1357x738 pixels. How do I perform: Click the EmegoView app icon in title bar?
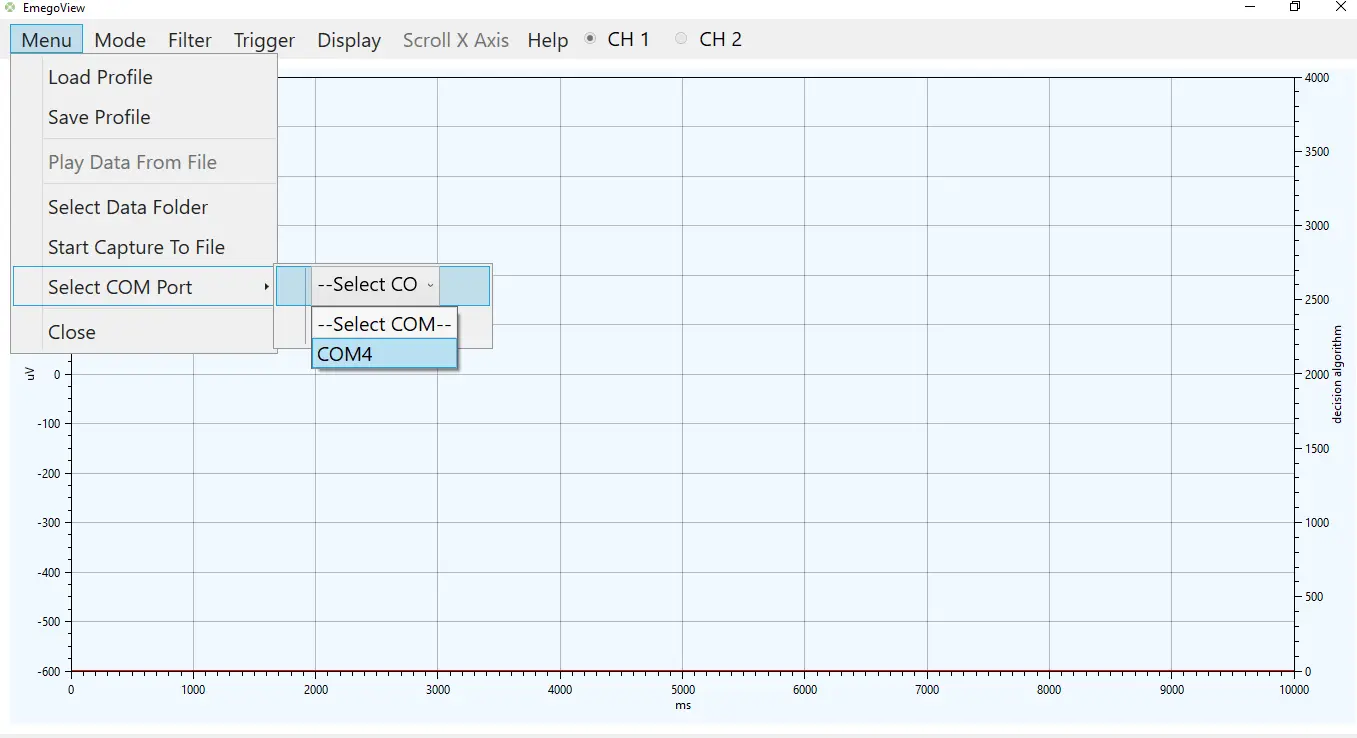[x=10, y=7]
